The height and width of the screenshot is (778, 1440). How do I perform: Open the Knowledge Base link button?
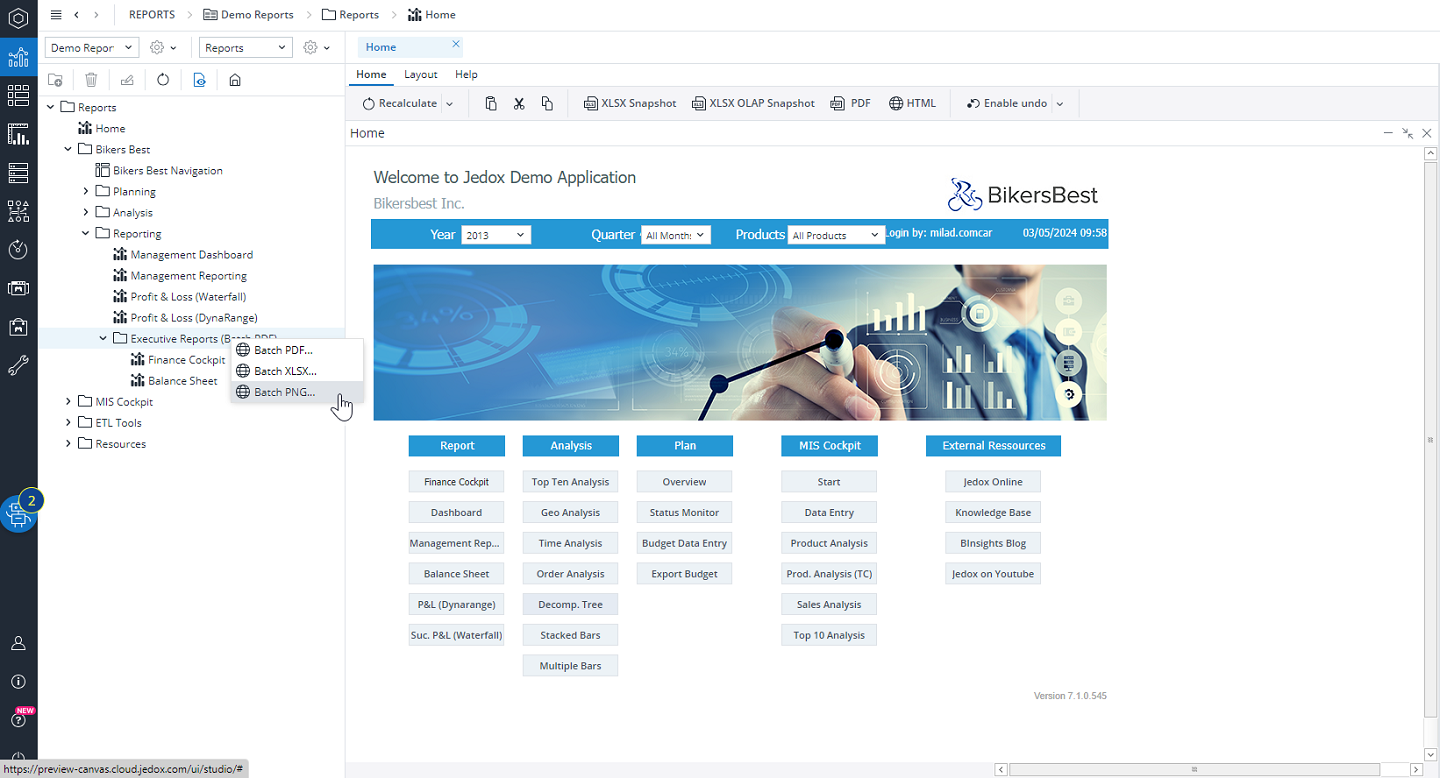point(993,512)
